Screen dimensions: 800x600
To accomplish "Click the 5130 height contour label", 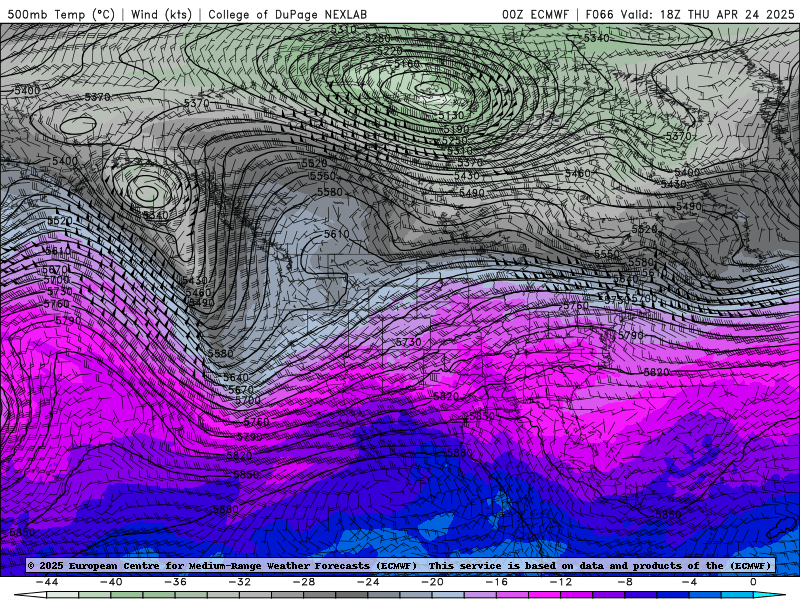I will pos(451,116).
